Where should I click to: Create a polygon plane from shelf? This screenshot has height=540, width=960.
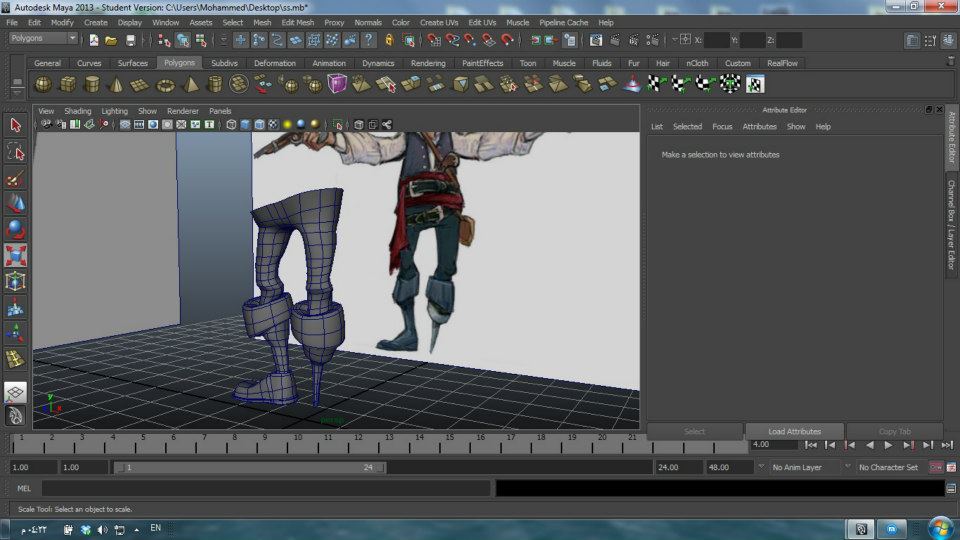click(140, 84)
